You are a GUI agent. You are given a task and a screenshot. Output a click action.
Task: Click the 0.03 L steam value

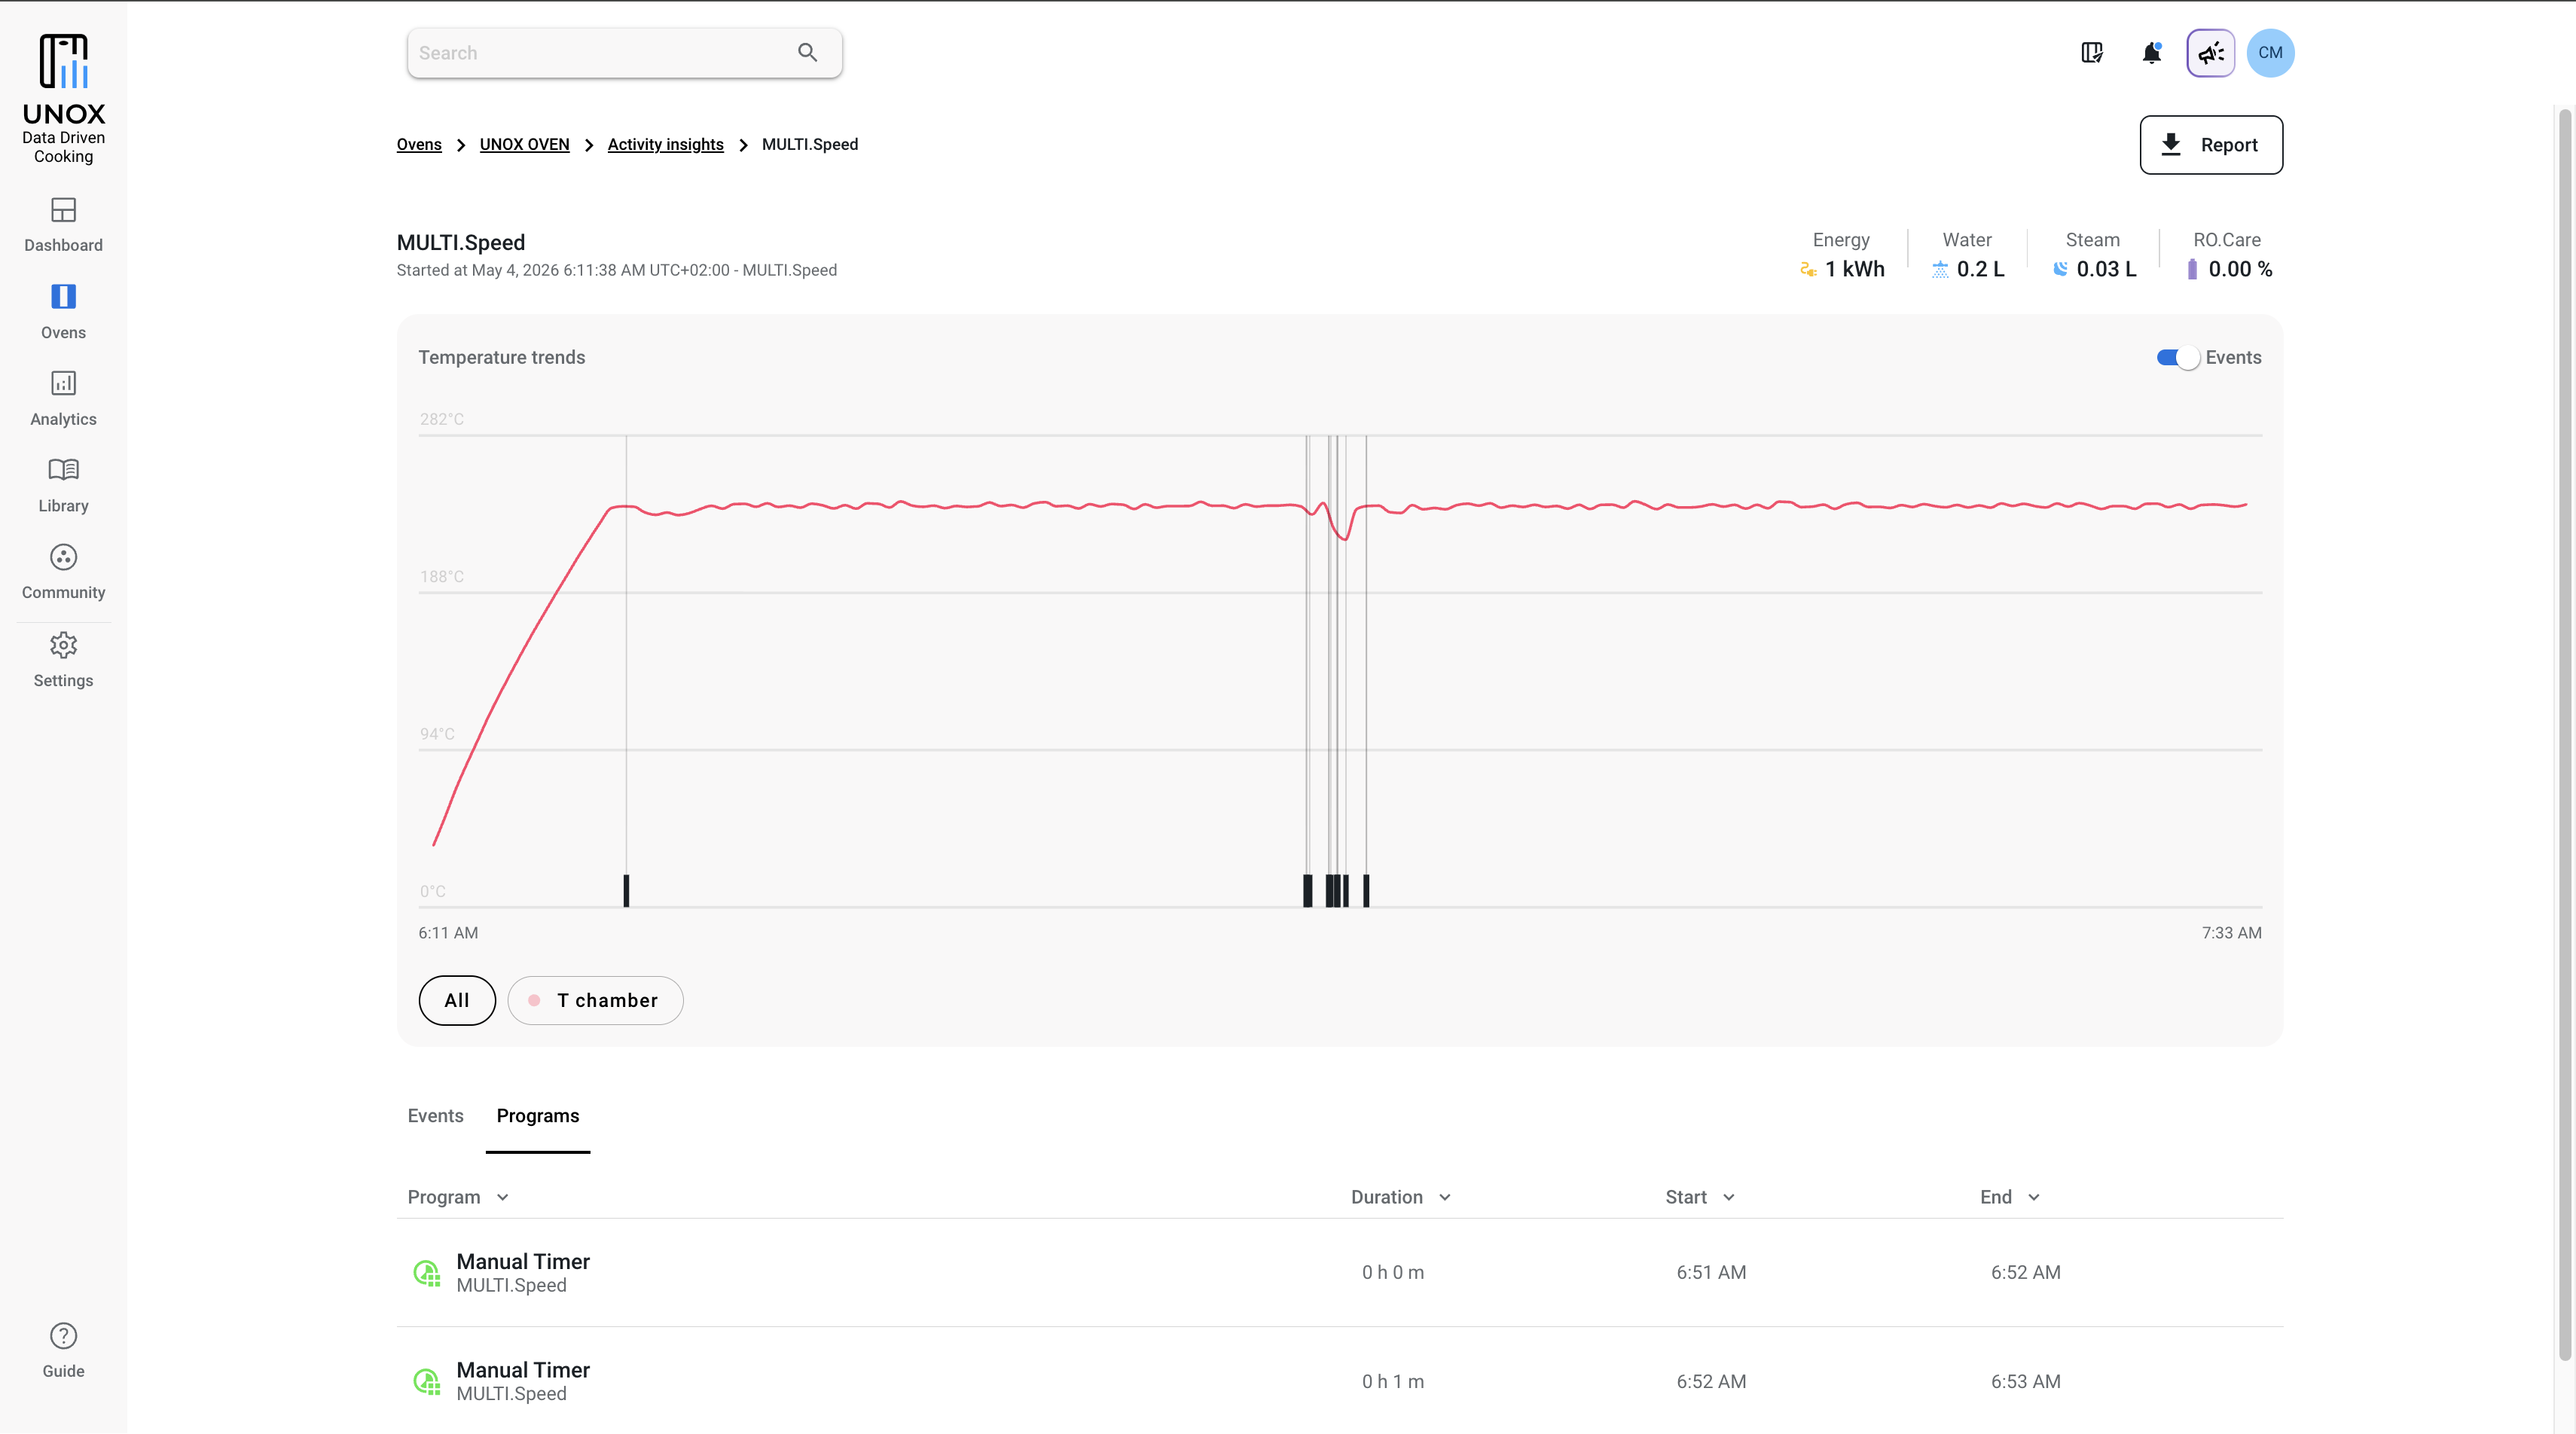(2106, 269)
